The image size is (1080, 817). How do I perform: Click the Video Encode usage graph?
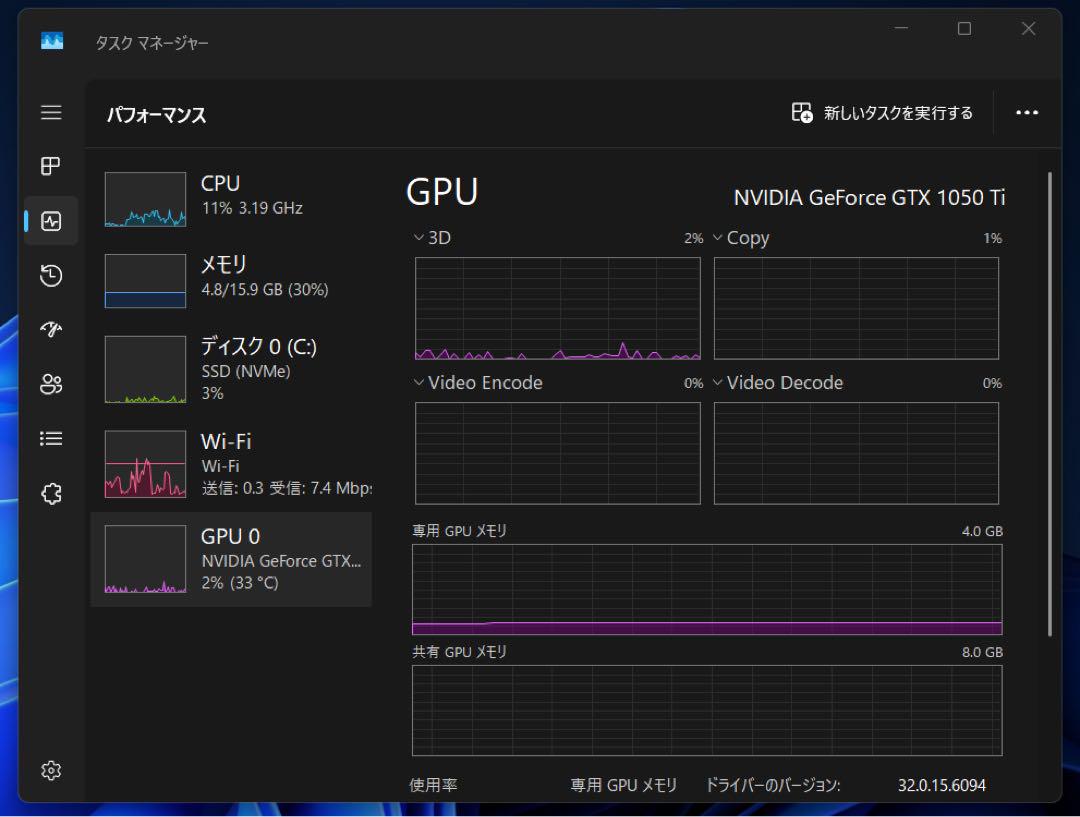click(x=558, y=453)
